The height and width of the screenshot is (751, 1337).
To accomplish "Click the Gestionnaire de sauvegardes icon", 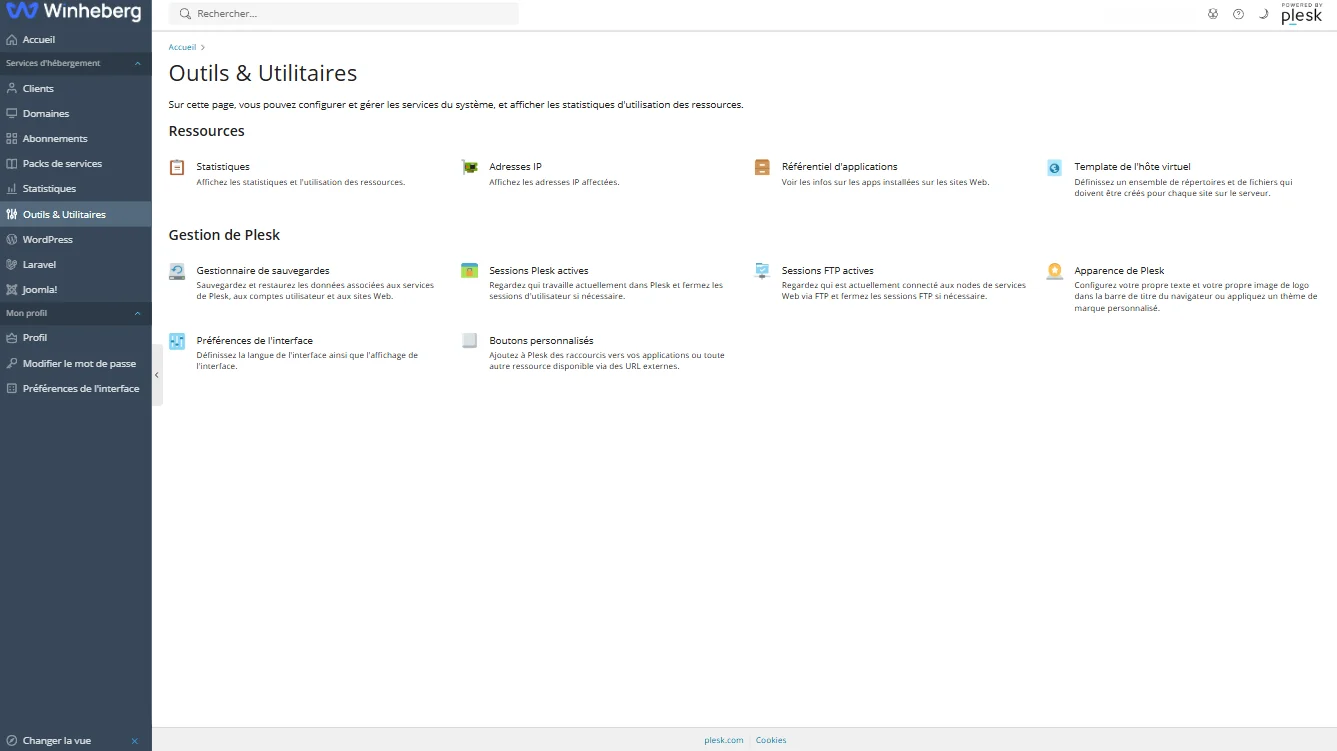I will coord(177,271).
